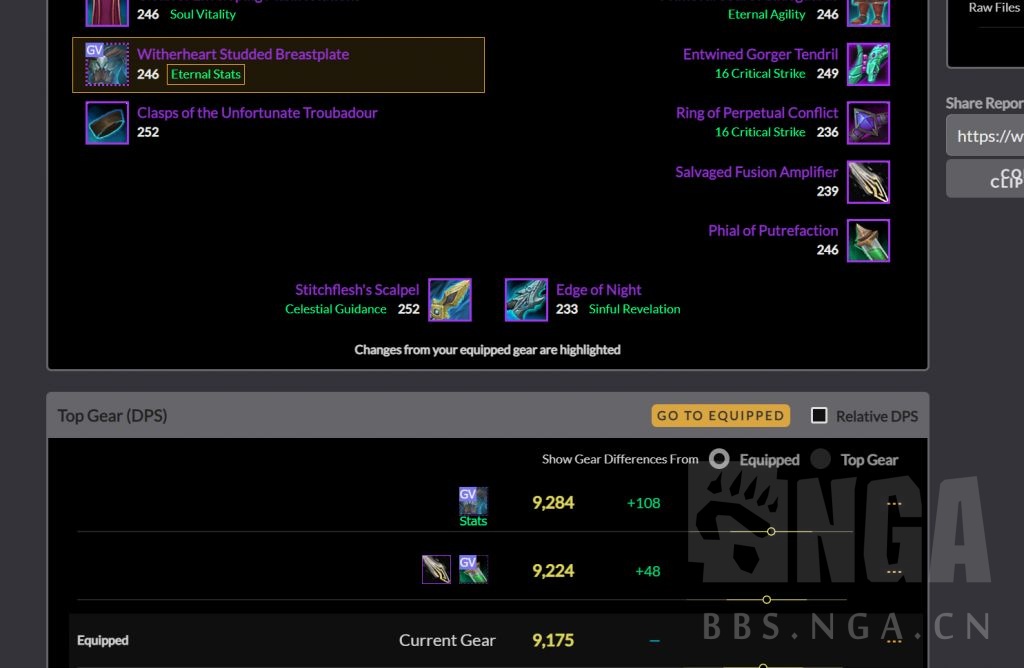Click the Witherheart Studded Breastplate item icon
Image resolution: width=1024 pixels, height=668 pixels.
pos(107,64)
